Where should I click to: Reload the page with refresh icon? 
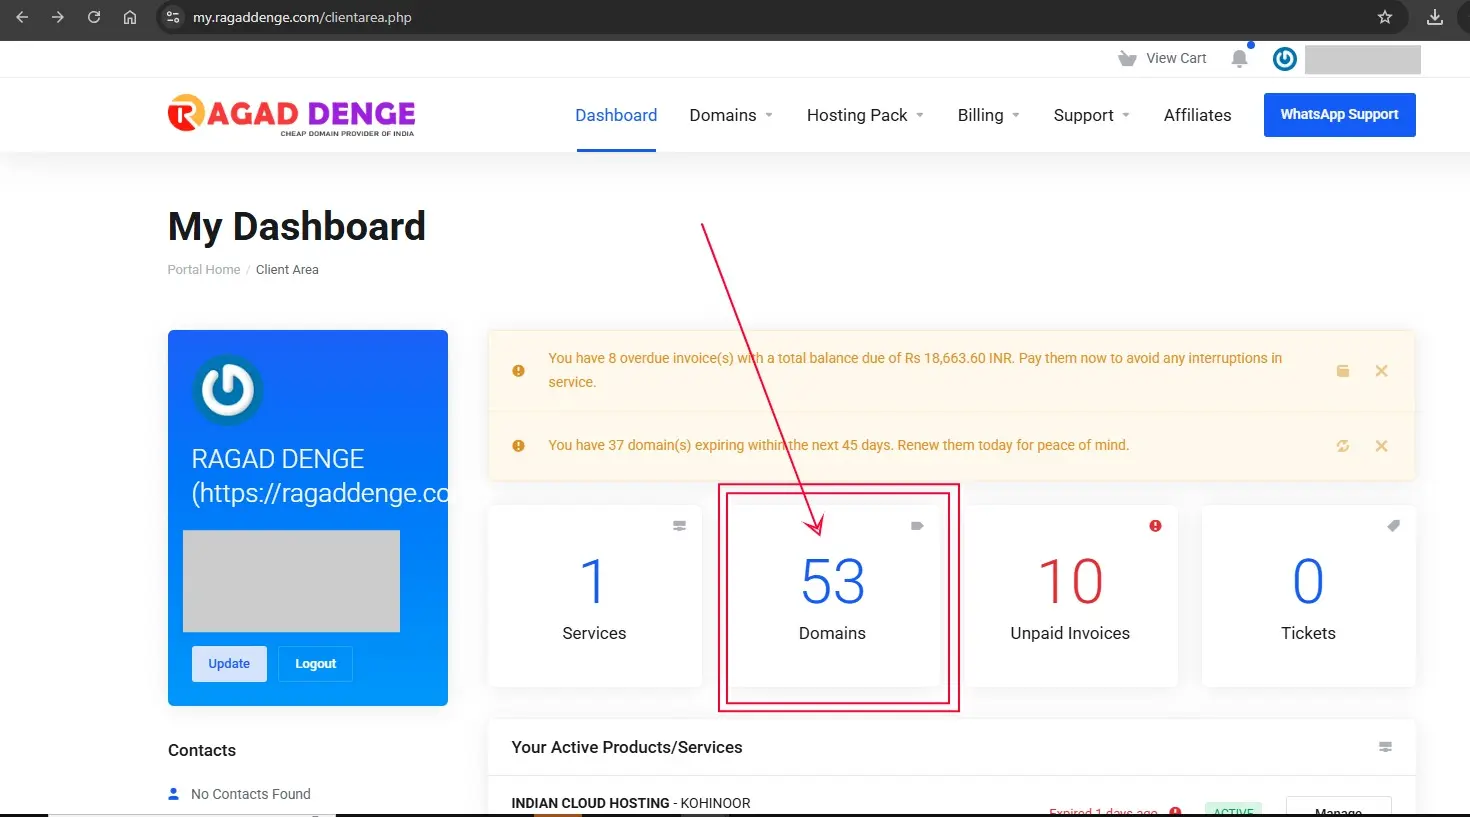pyautogui.click(x=94, y=17)
